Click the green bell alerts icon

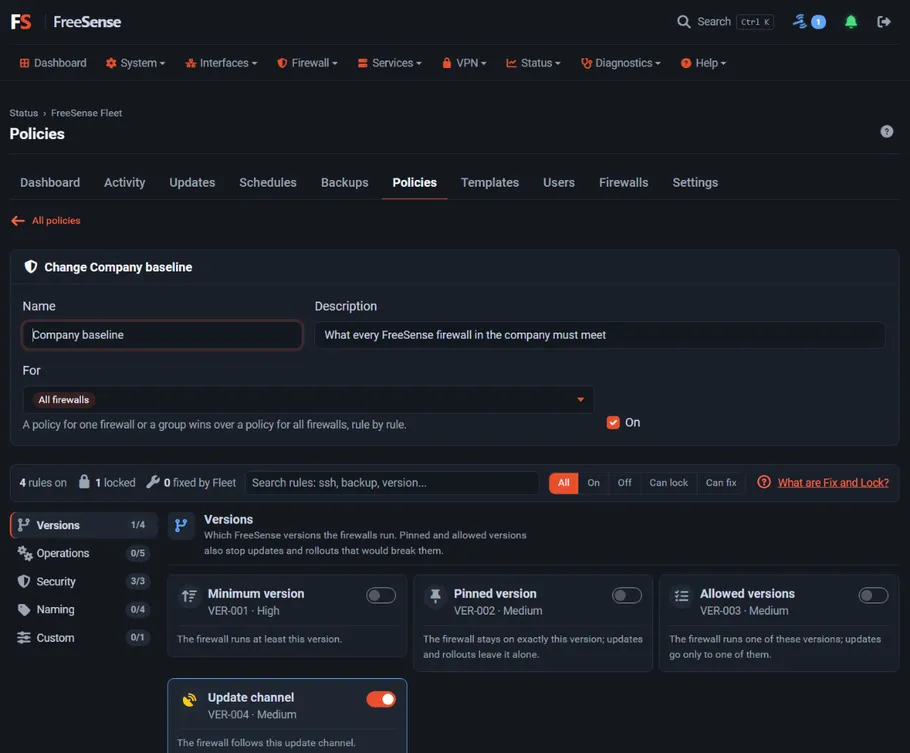click(x=851, y=22)
